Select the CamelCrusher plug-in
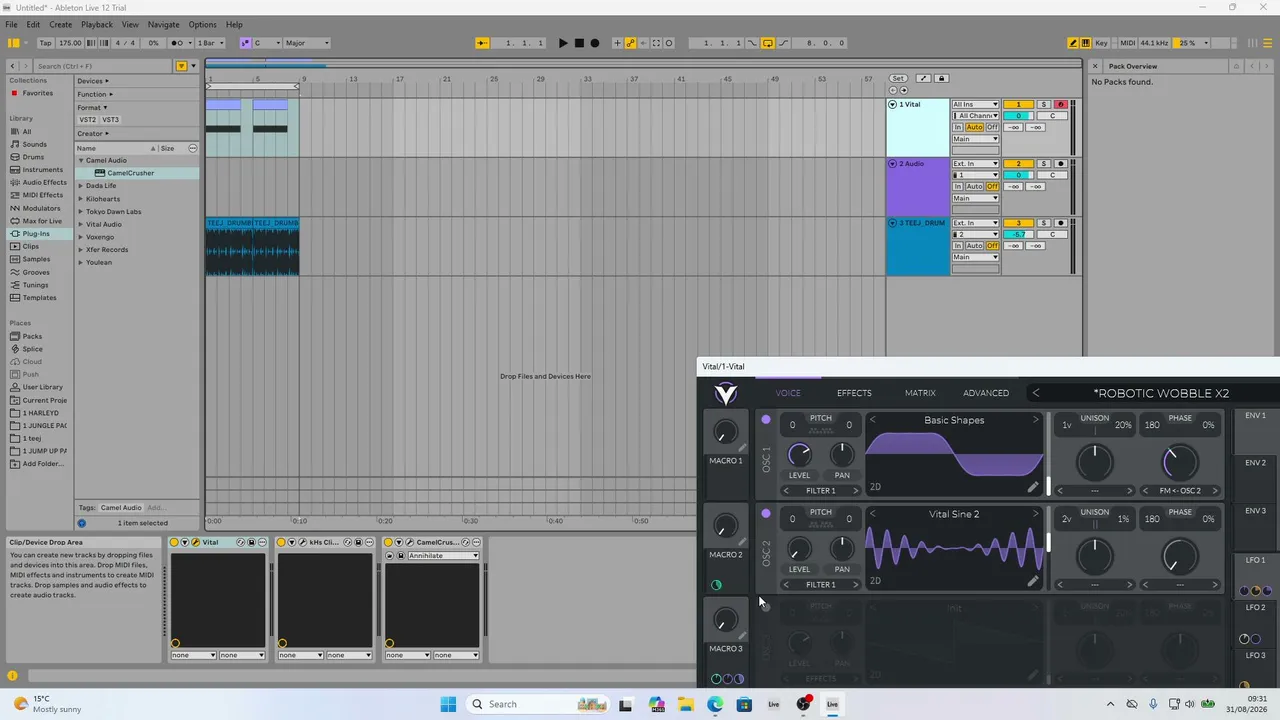This screenshot has width=1280, height=720. 130,173
